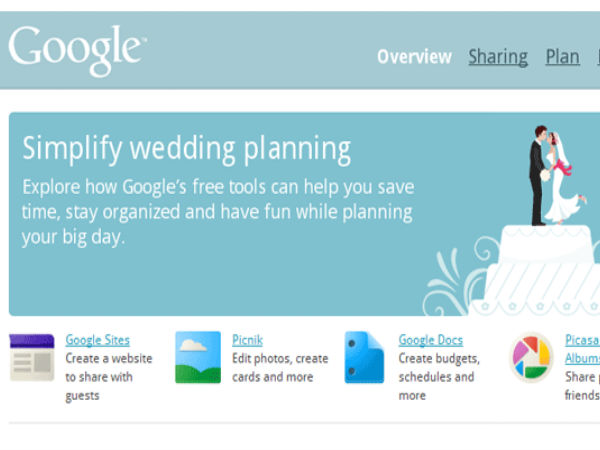Select the Overview tab
The height and width of the screenshot is (450, 600).
414,57
